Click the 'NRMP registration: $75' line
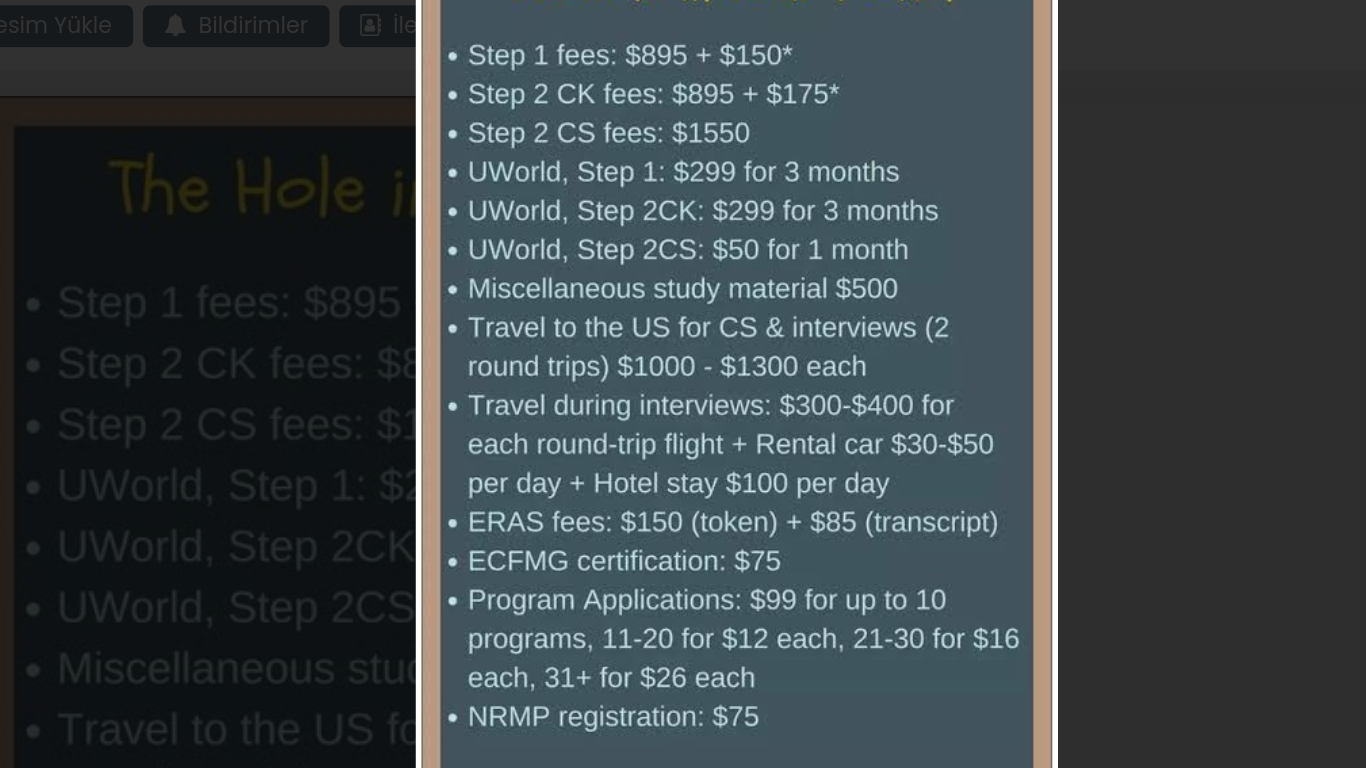 613,718
